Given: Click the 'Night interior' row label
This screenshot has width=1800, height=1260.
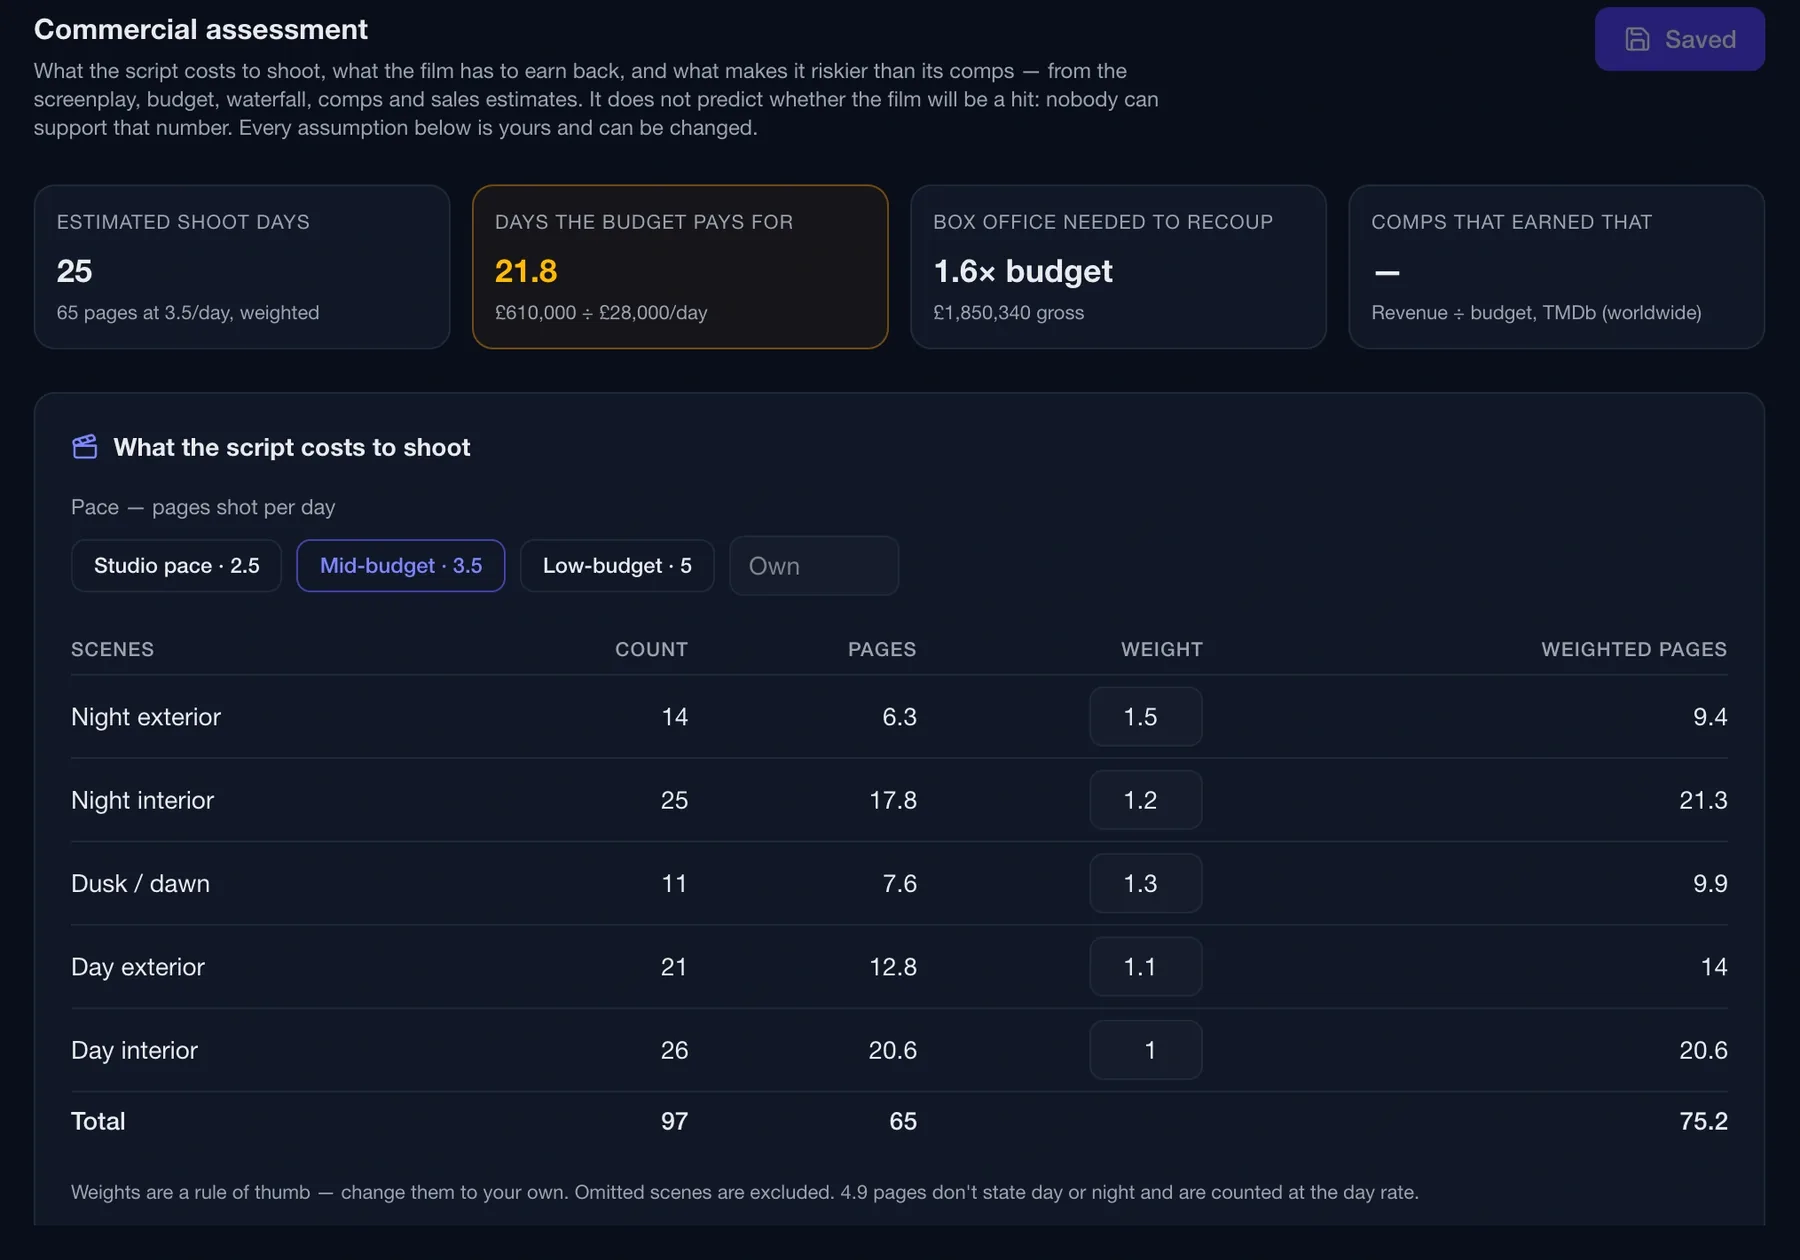Looking at the screenshot, I should [x=142, y=800].
